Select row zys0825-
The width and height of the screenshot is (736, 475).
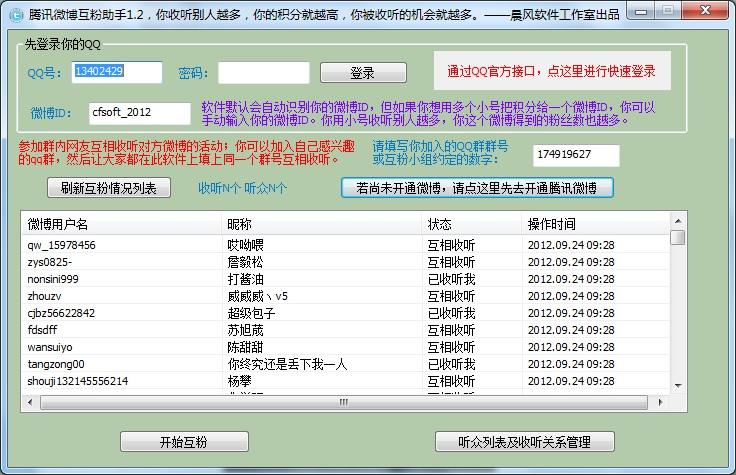click(x=345, y=262)
